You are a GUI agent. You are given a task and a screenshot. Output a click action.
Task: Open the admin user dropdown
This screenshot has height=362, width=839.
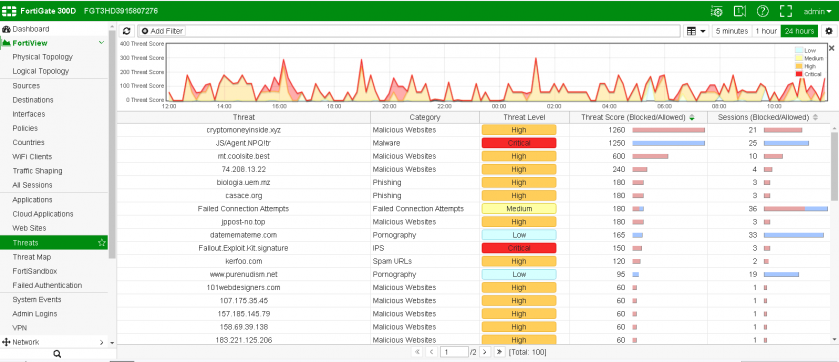817,11
